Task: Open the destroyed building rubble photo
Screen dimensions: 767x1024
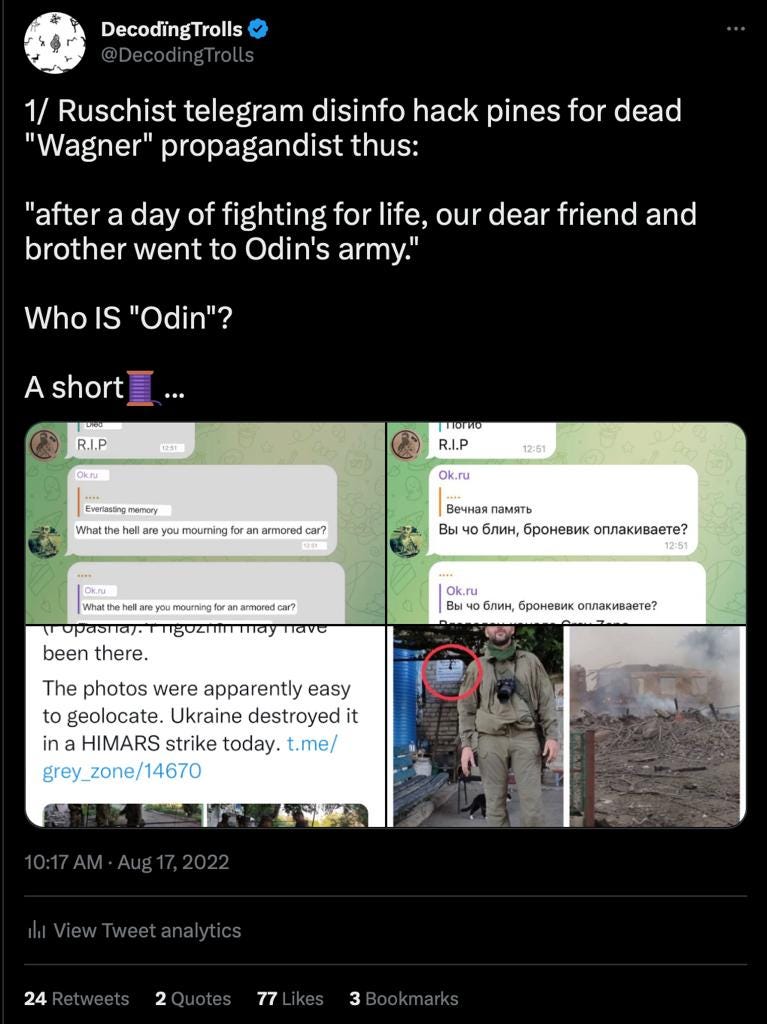Action: (657, 726)
